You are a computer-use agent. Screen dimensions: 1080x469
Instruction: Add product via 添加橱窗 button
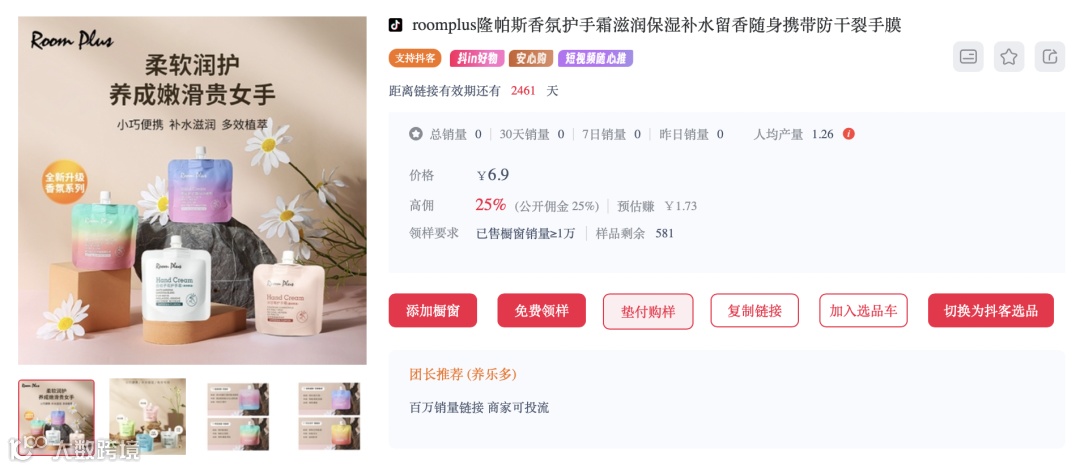tap(433, 311)
